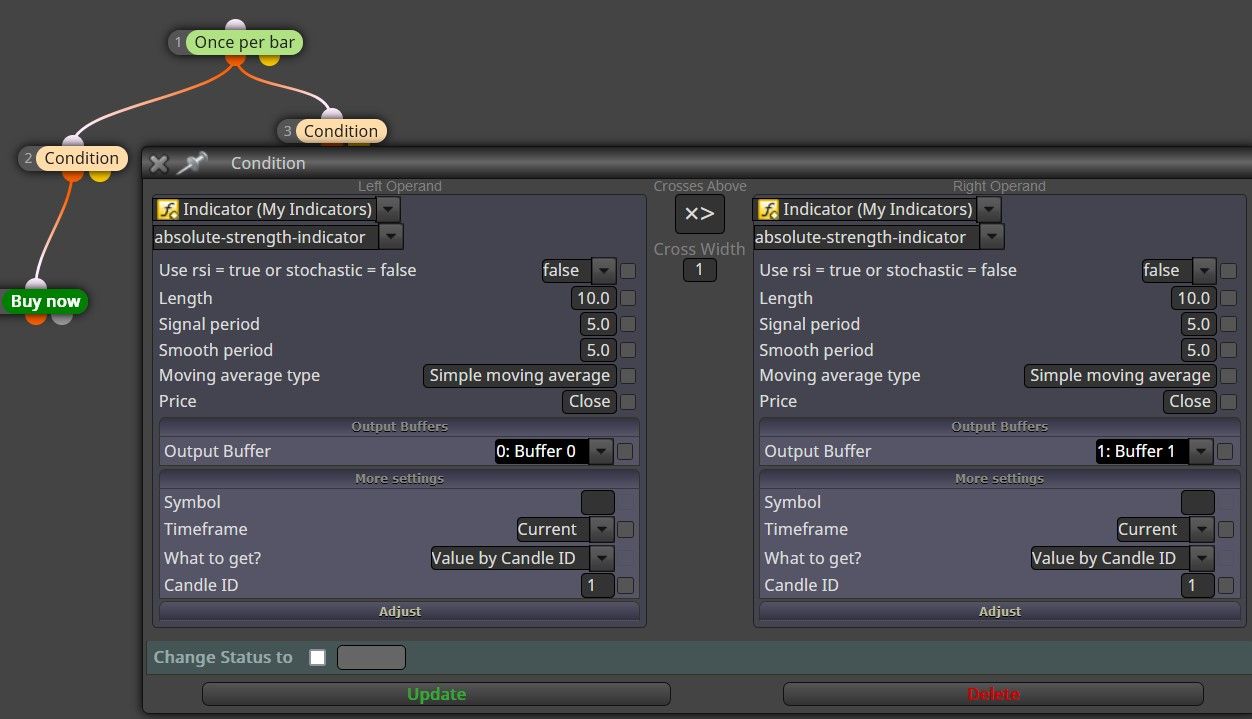Tick checkbox beside left Price setting
This screenshot has width=1252, height=719.
coord(628,402)
